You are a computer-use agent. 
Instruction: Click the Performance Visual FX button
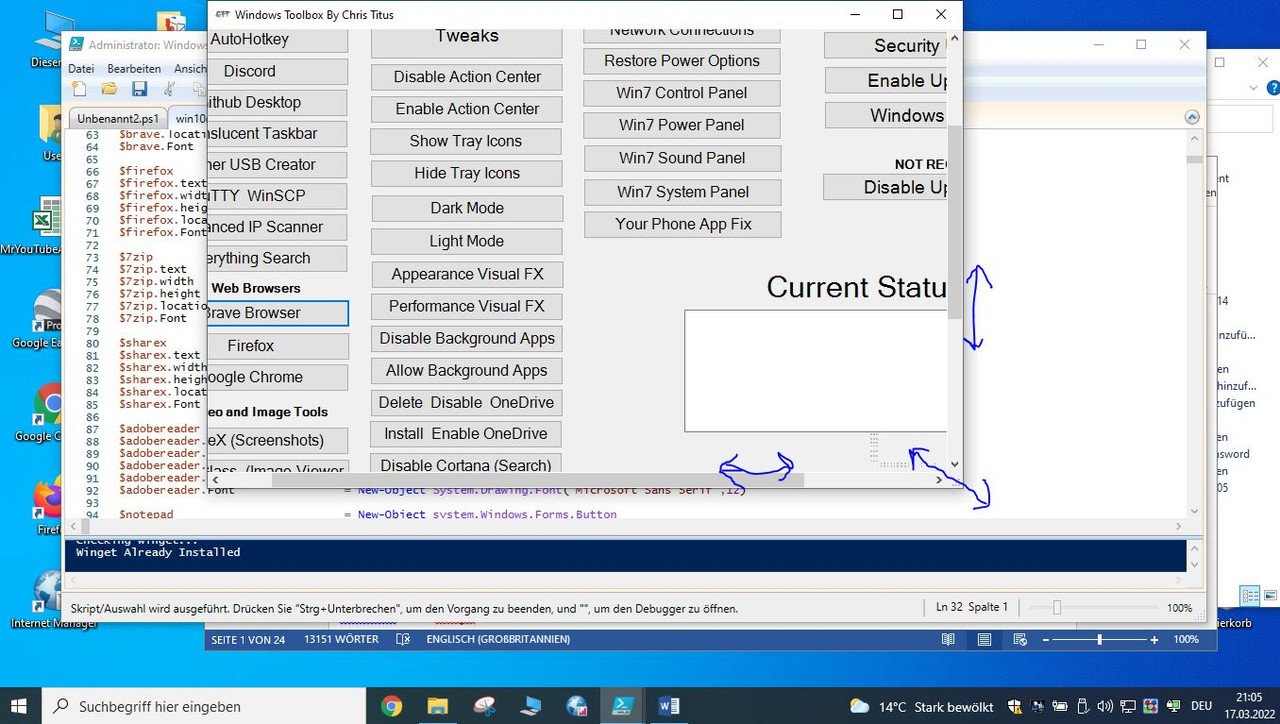[x=467, y=306]
